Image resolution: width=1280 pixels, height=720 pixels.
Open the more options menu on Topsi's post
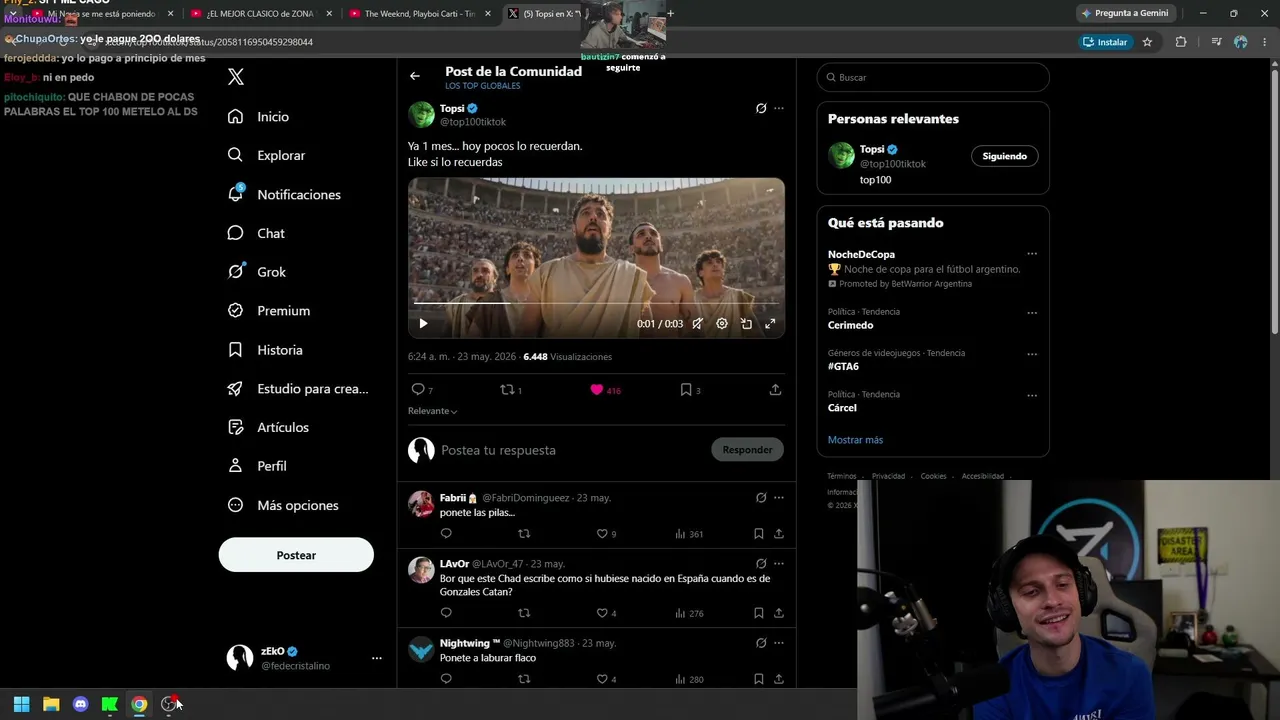(x=779, y=108)
